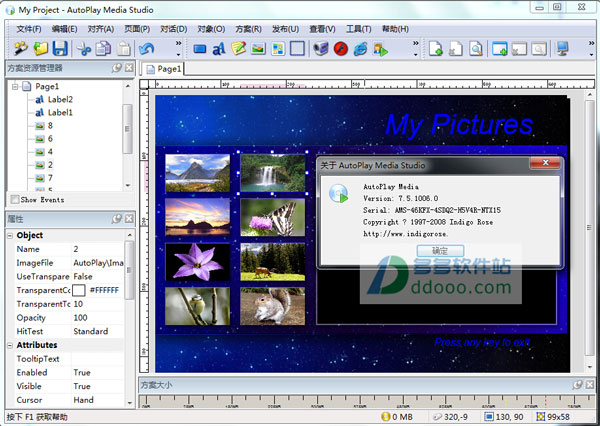
Task: Close the properties panel
Action: tap(129, 219)
